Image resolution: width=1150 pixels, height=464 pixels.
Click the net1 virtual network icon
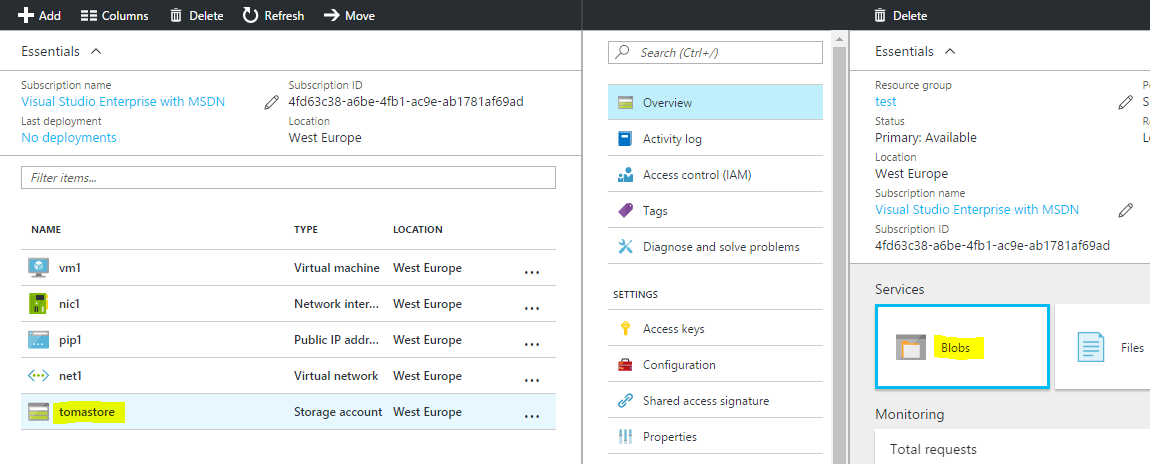[x=38, y=376]
